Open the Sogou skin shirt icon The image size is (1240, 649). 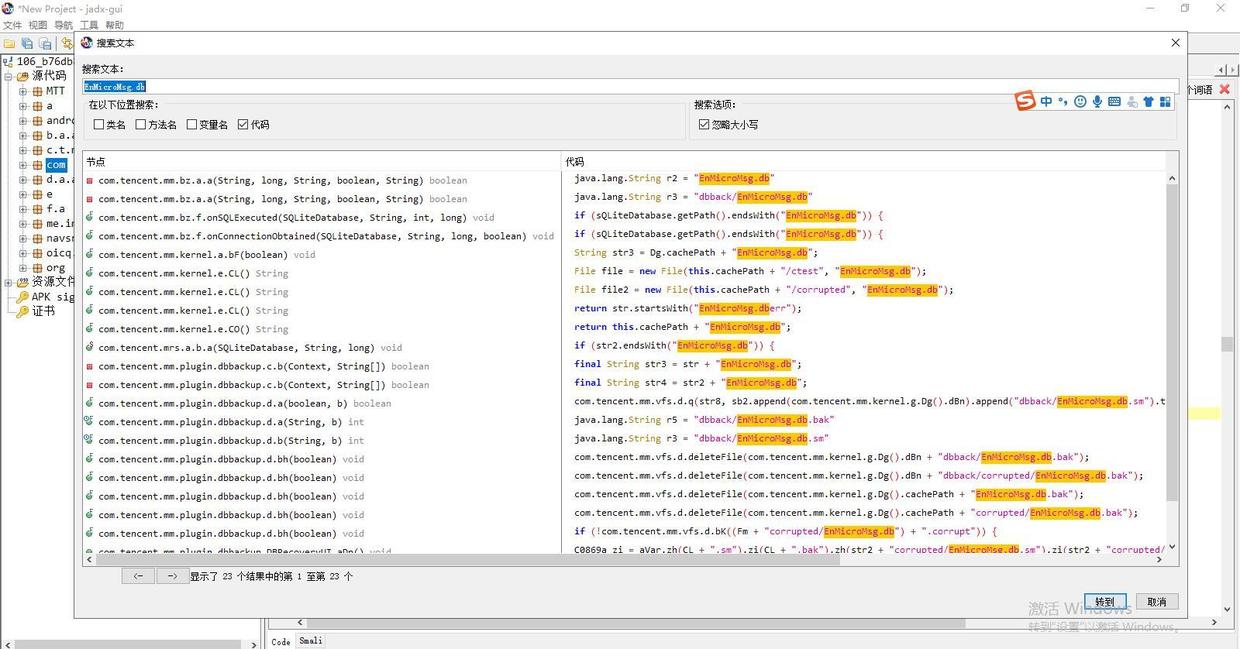click(x=1148, y=102)
